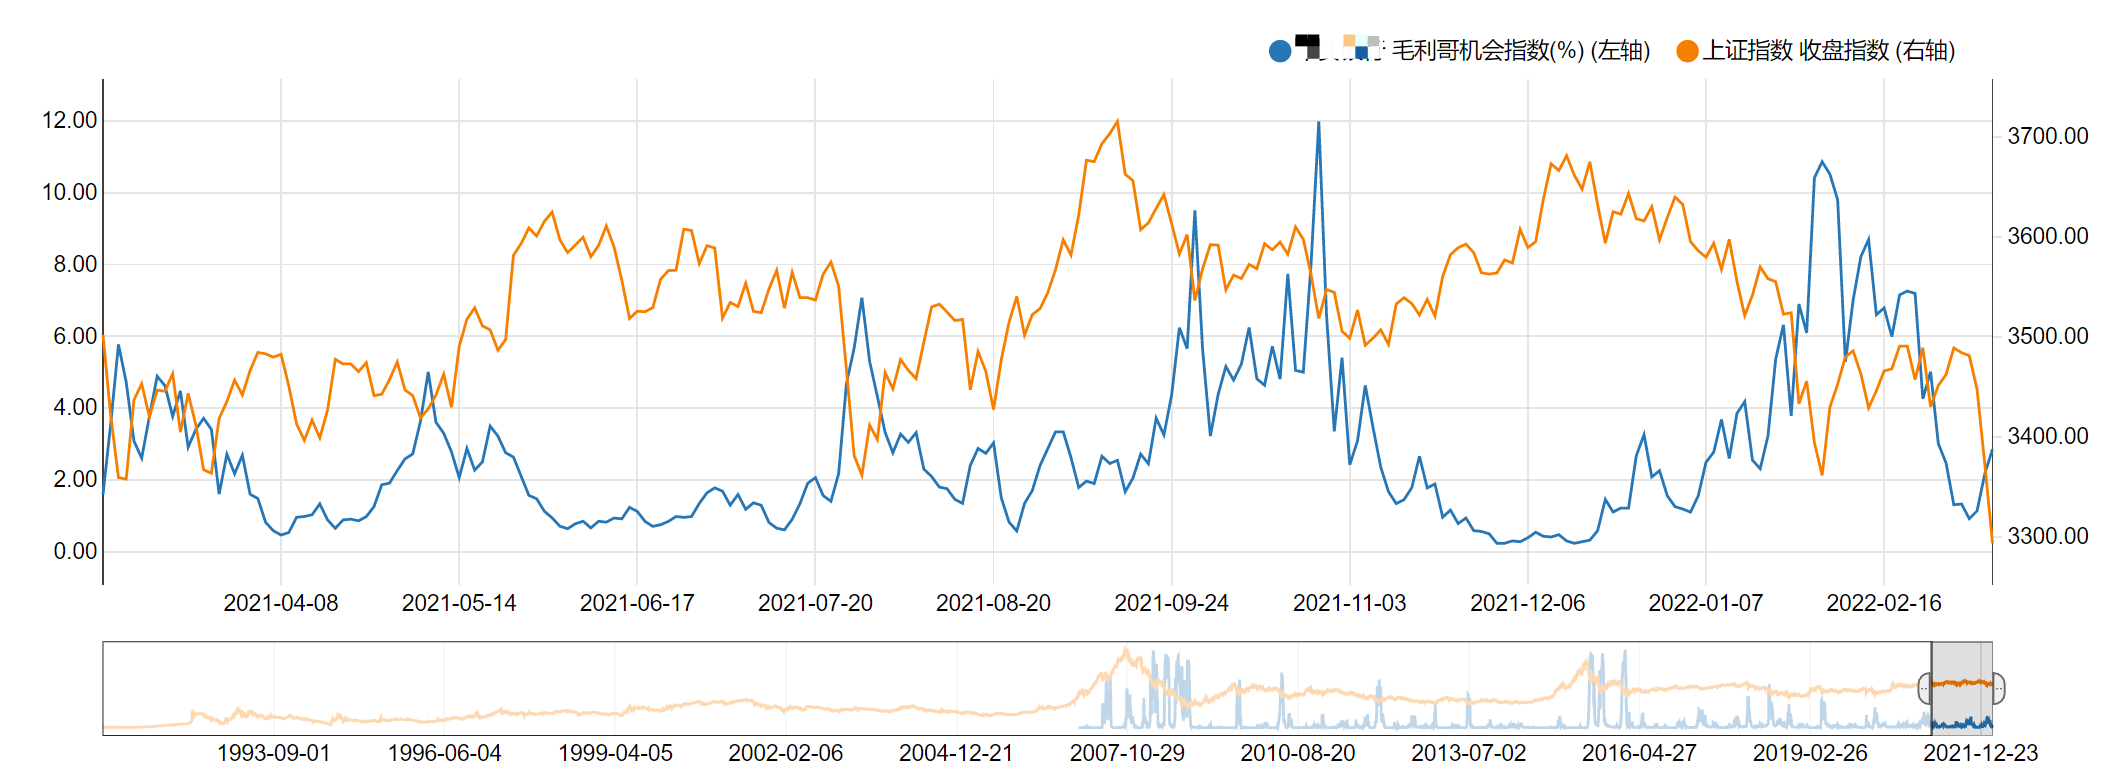Click the 2002-02-06 overview timeline label
This screenshot has width=2110, height=778.
[786, 753]
